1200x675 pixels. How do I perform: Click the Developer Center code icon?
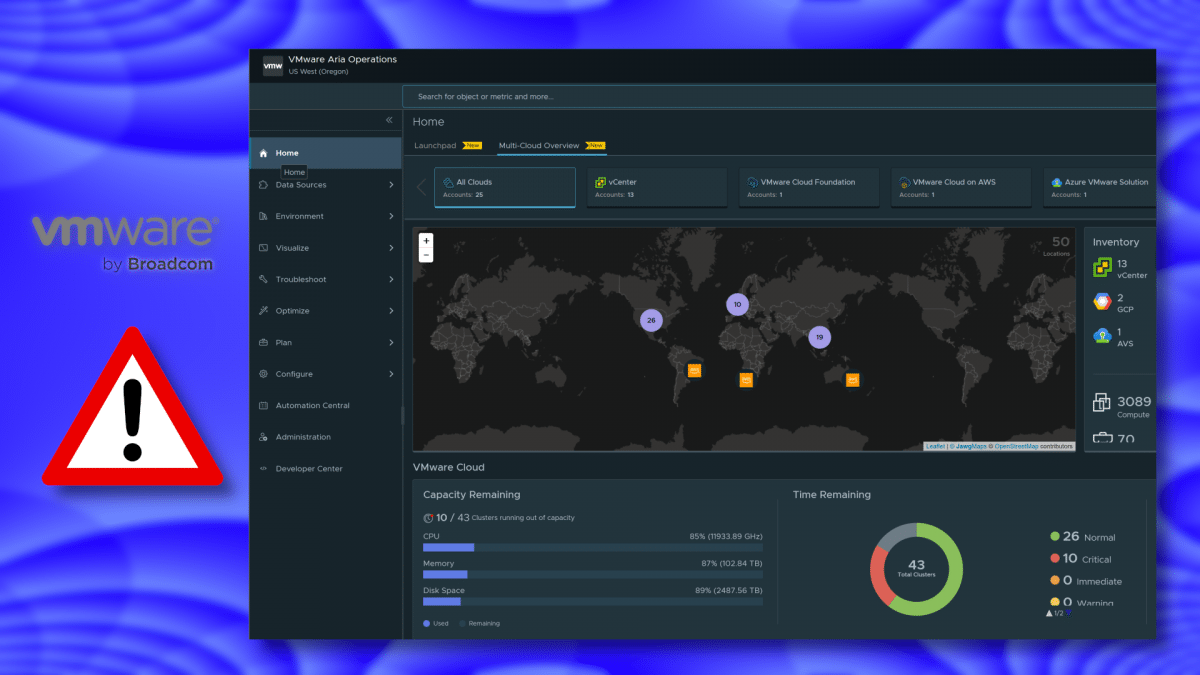pos(263,469)
